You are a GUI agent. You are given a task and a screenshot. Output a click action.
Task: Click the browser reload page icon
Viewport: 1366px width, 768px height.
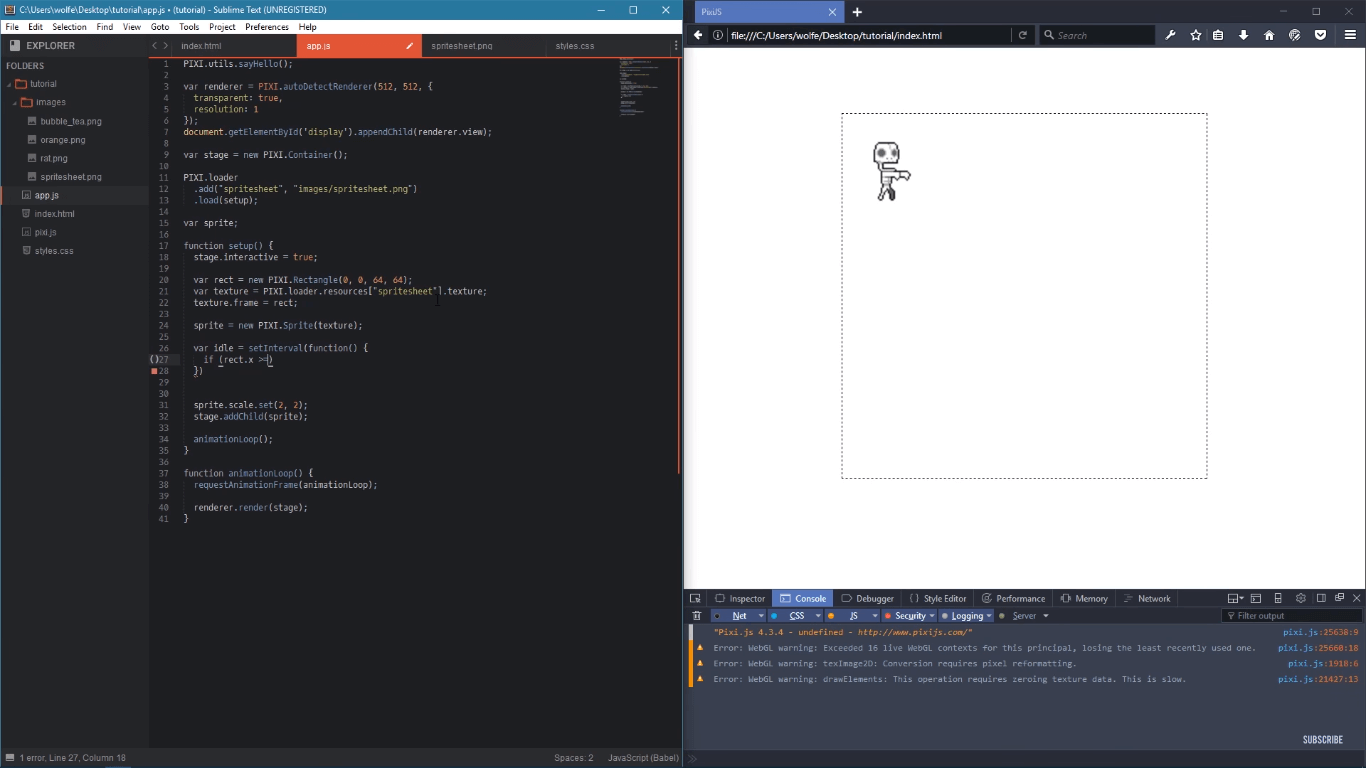coord(1022,35)
